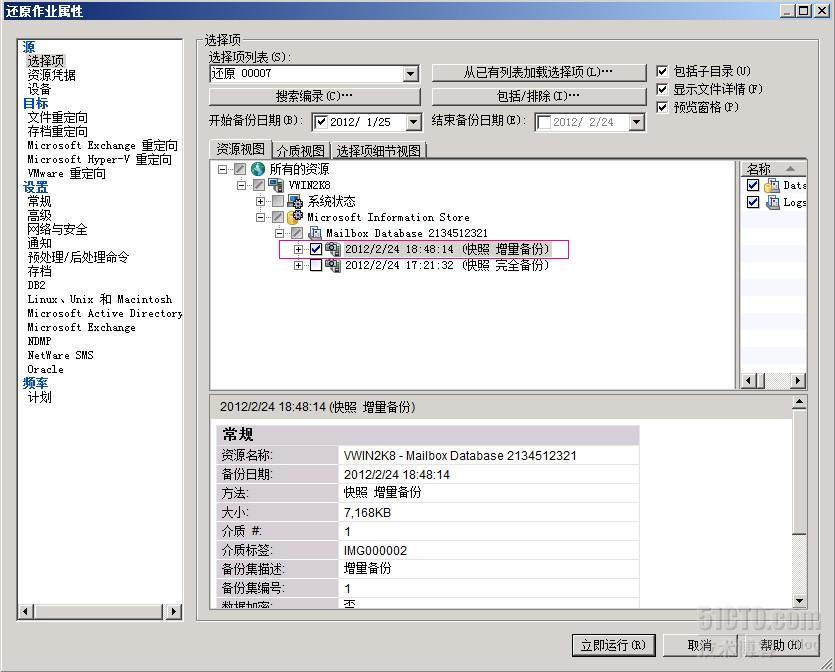Open 网络与安全 settings page
The width and height of the screenshot is (835, 672).
(58, 230)
